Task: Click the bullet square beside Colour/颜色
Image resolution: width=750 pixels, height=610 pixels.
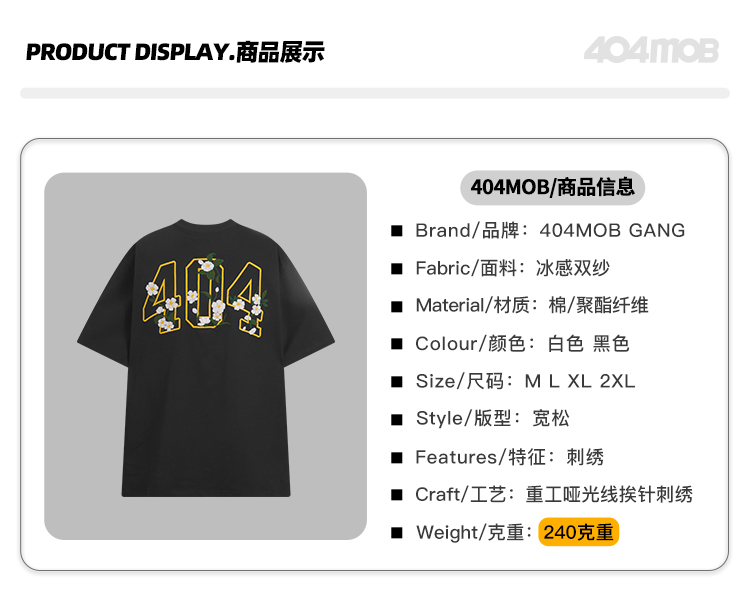Action: tap(397, 344)
